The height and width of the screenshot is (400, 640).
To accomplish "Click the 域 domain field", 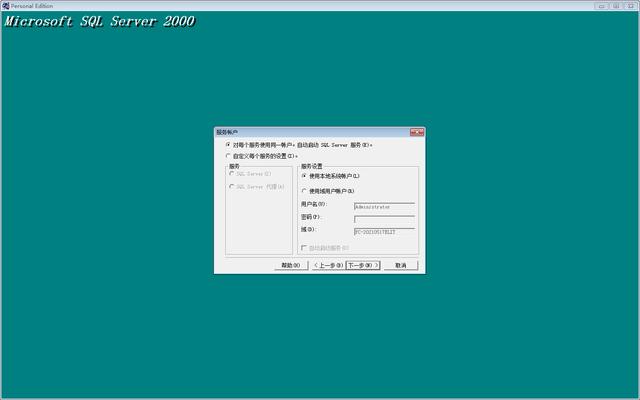I will pyautogui.click(x=384, y=232).
